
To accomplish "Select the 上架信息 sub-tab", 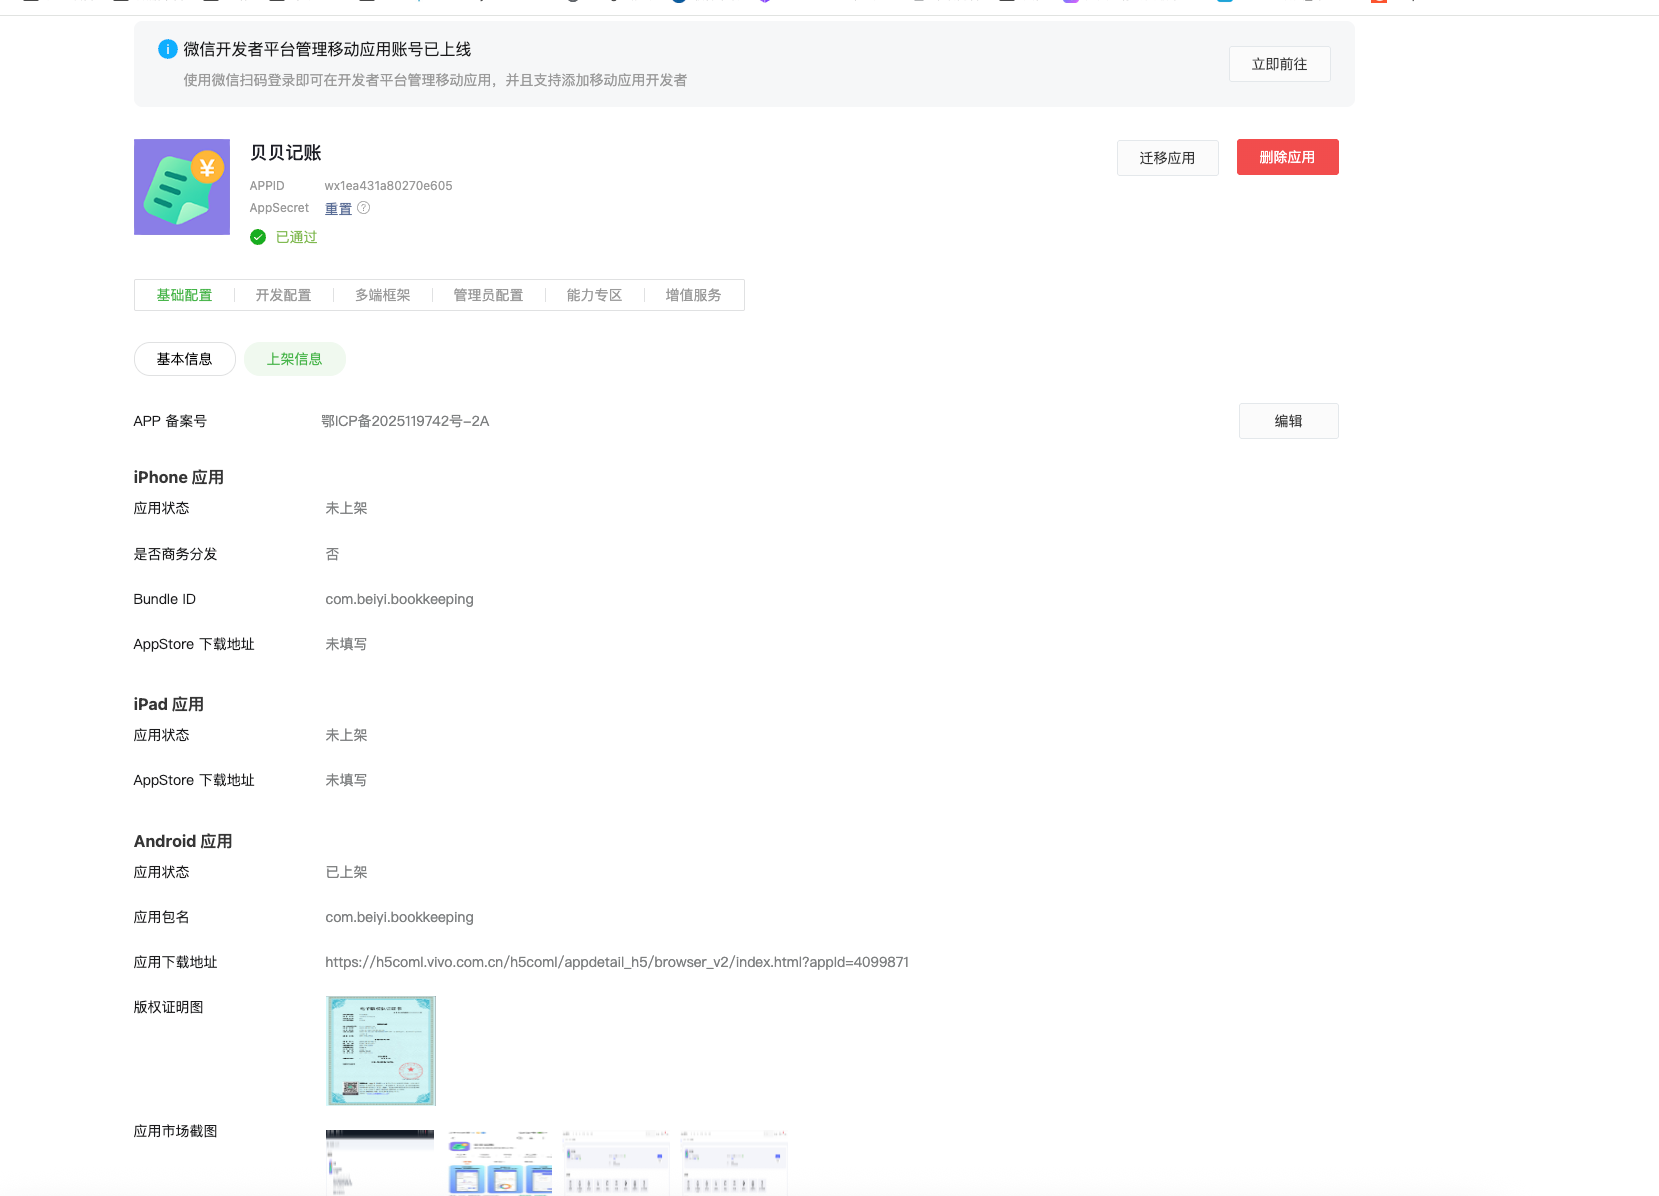I will coord(295,359).
